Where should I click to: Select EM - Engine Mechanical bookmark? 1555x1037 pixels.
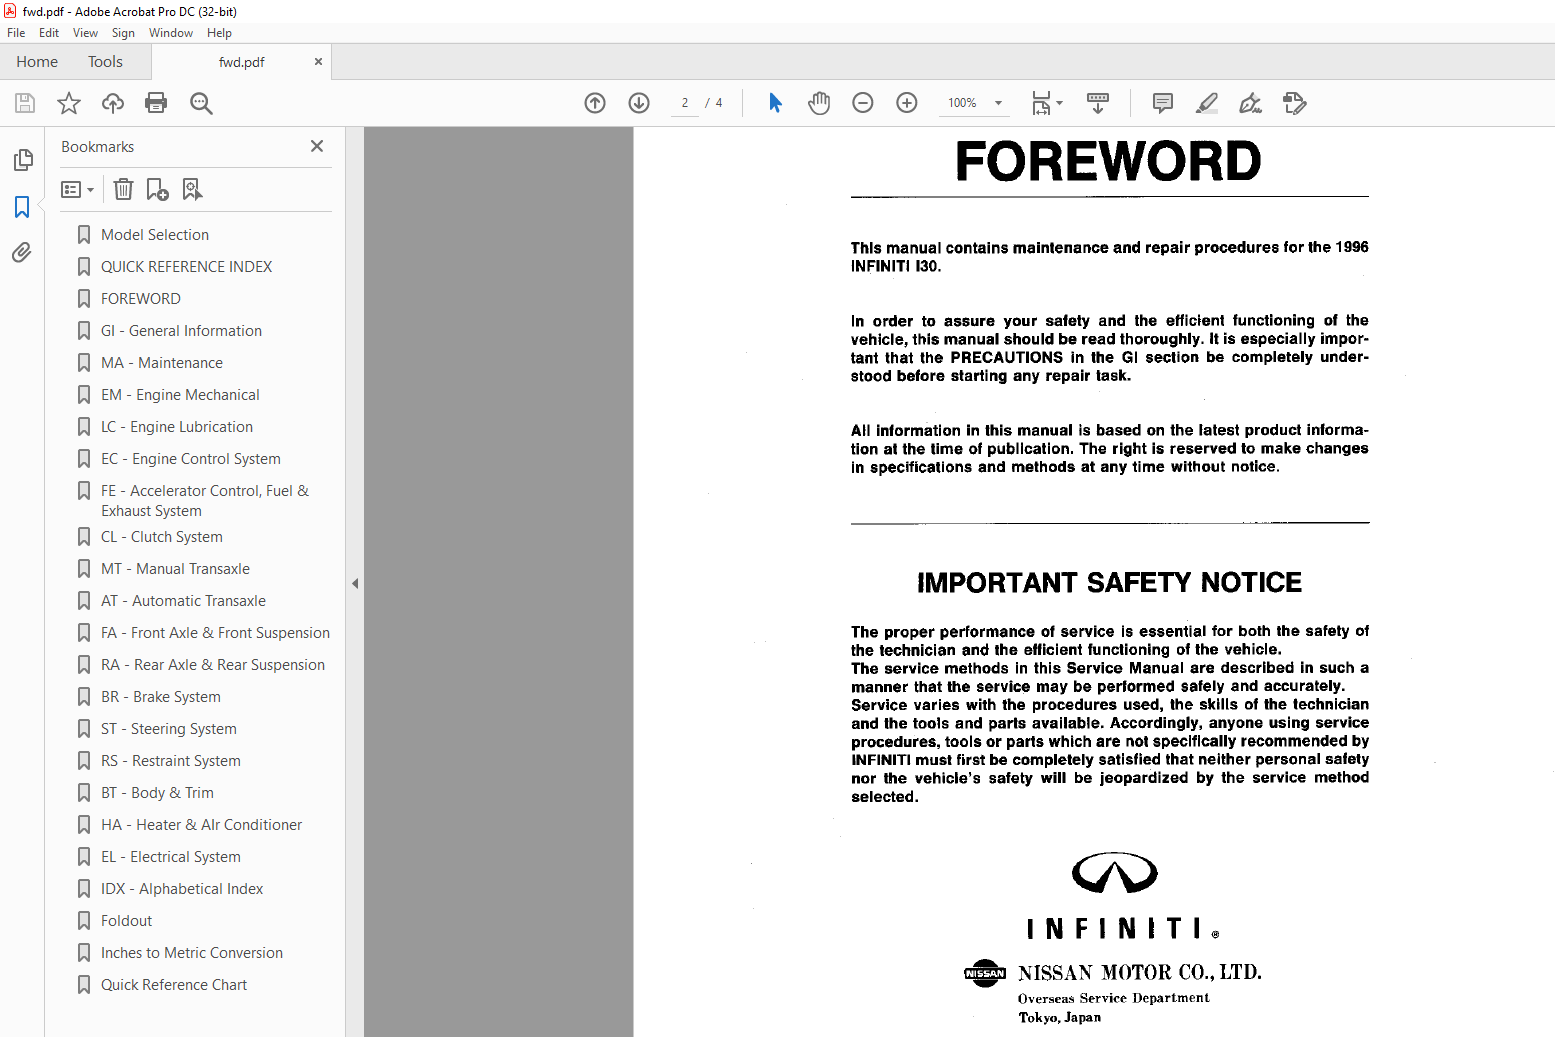(180, 395)
